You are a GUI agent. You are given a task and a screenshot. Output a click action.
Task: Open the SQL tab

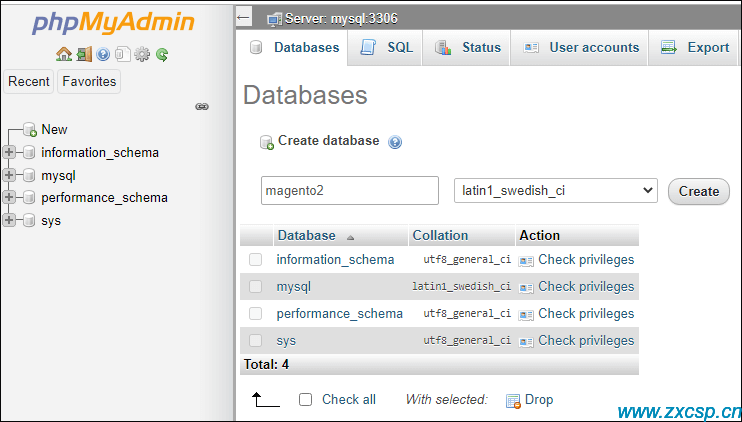click(386, 48)
